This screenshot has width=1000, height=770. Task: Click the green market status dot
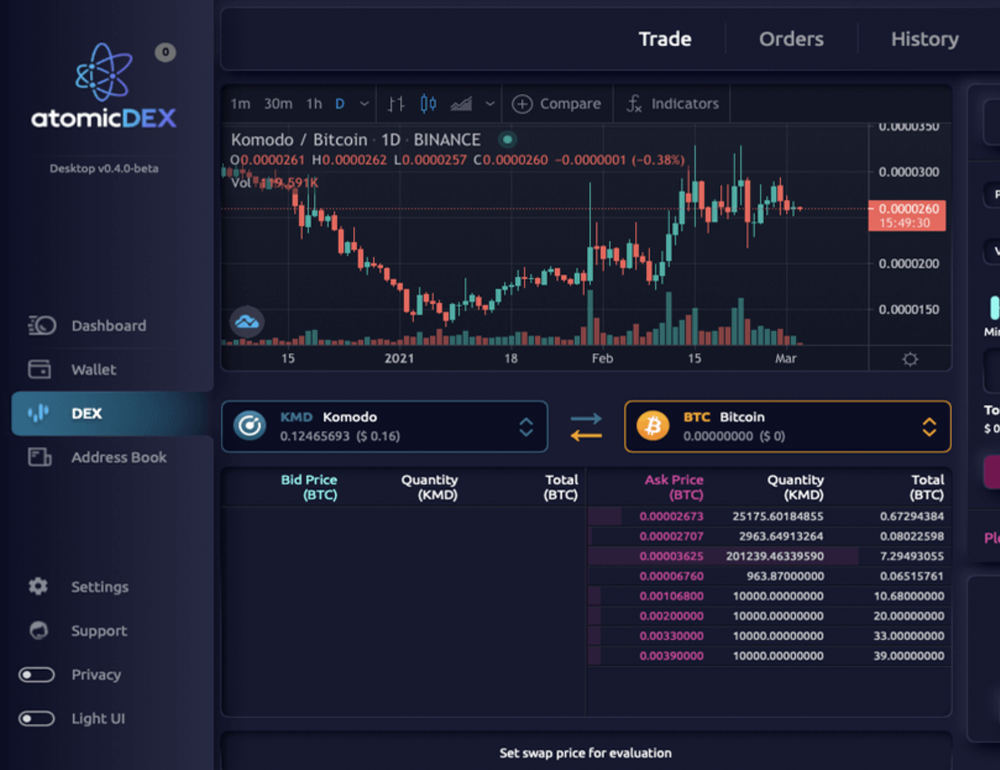point(508,139)
